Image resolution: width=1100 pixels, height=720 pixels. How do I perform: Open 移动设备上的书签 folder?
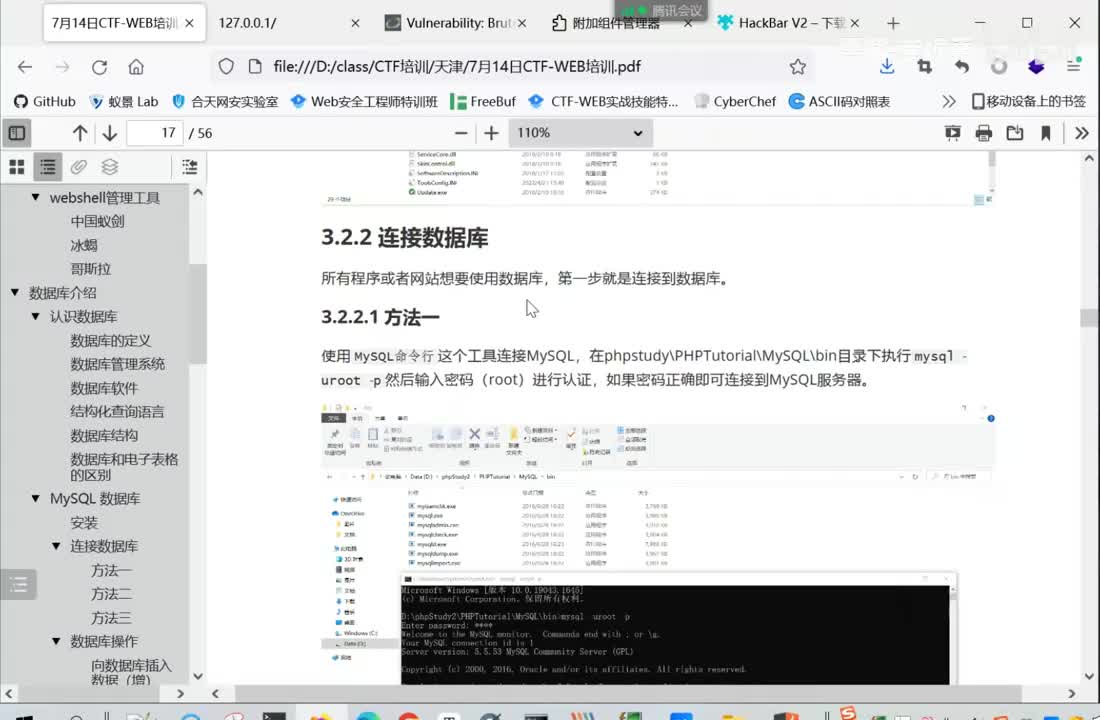tap(1028, 102)
